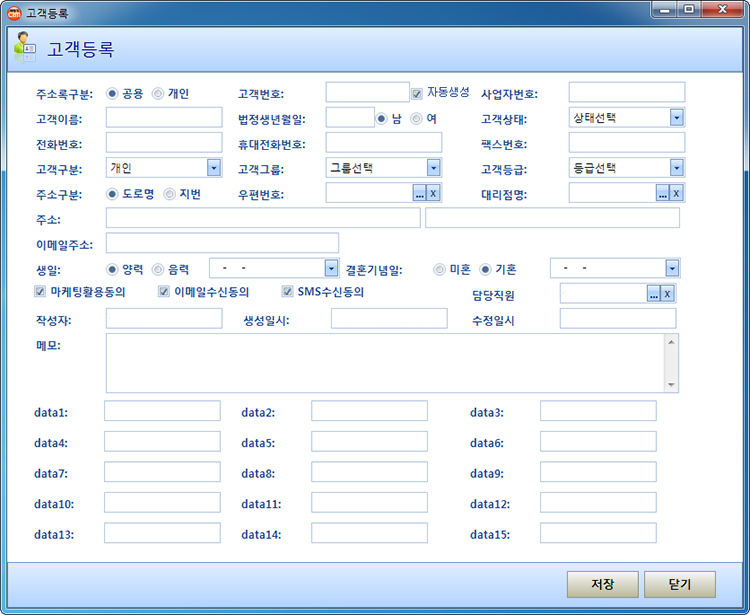750x615 pixels.
Task: Clear the 대리점명 field with x button
Action: click(677, 193)
